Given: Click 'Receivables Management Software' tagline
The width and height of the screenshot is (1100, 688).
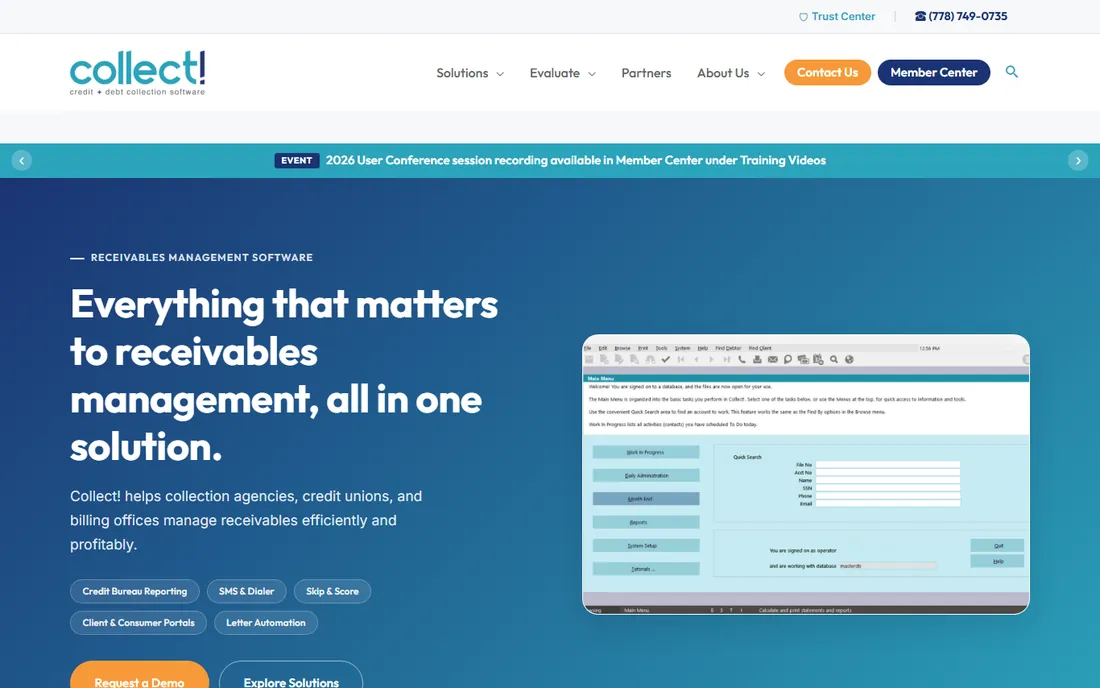Looking at the screenshot, I should pyautogui.click(x=201, y=257).
